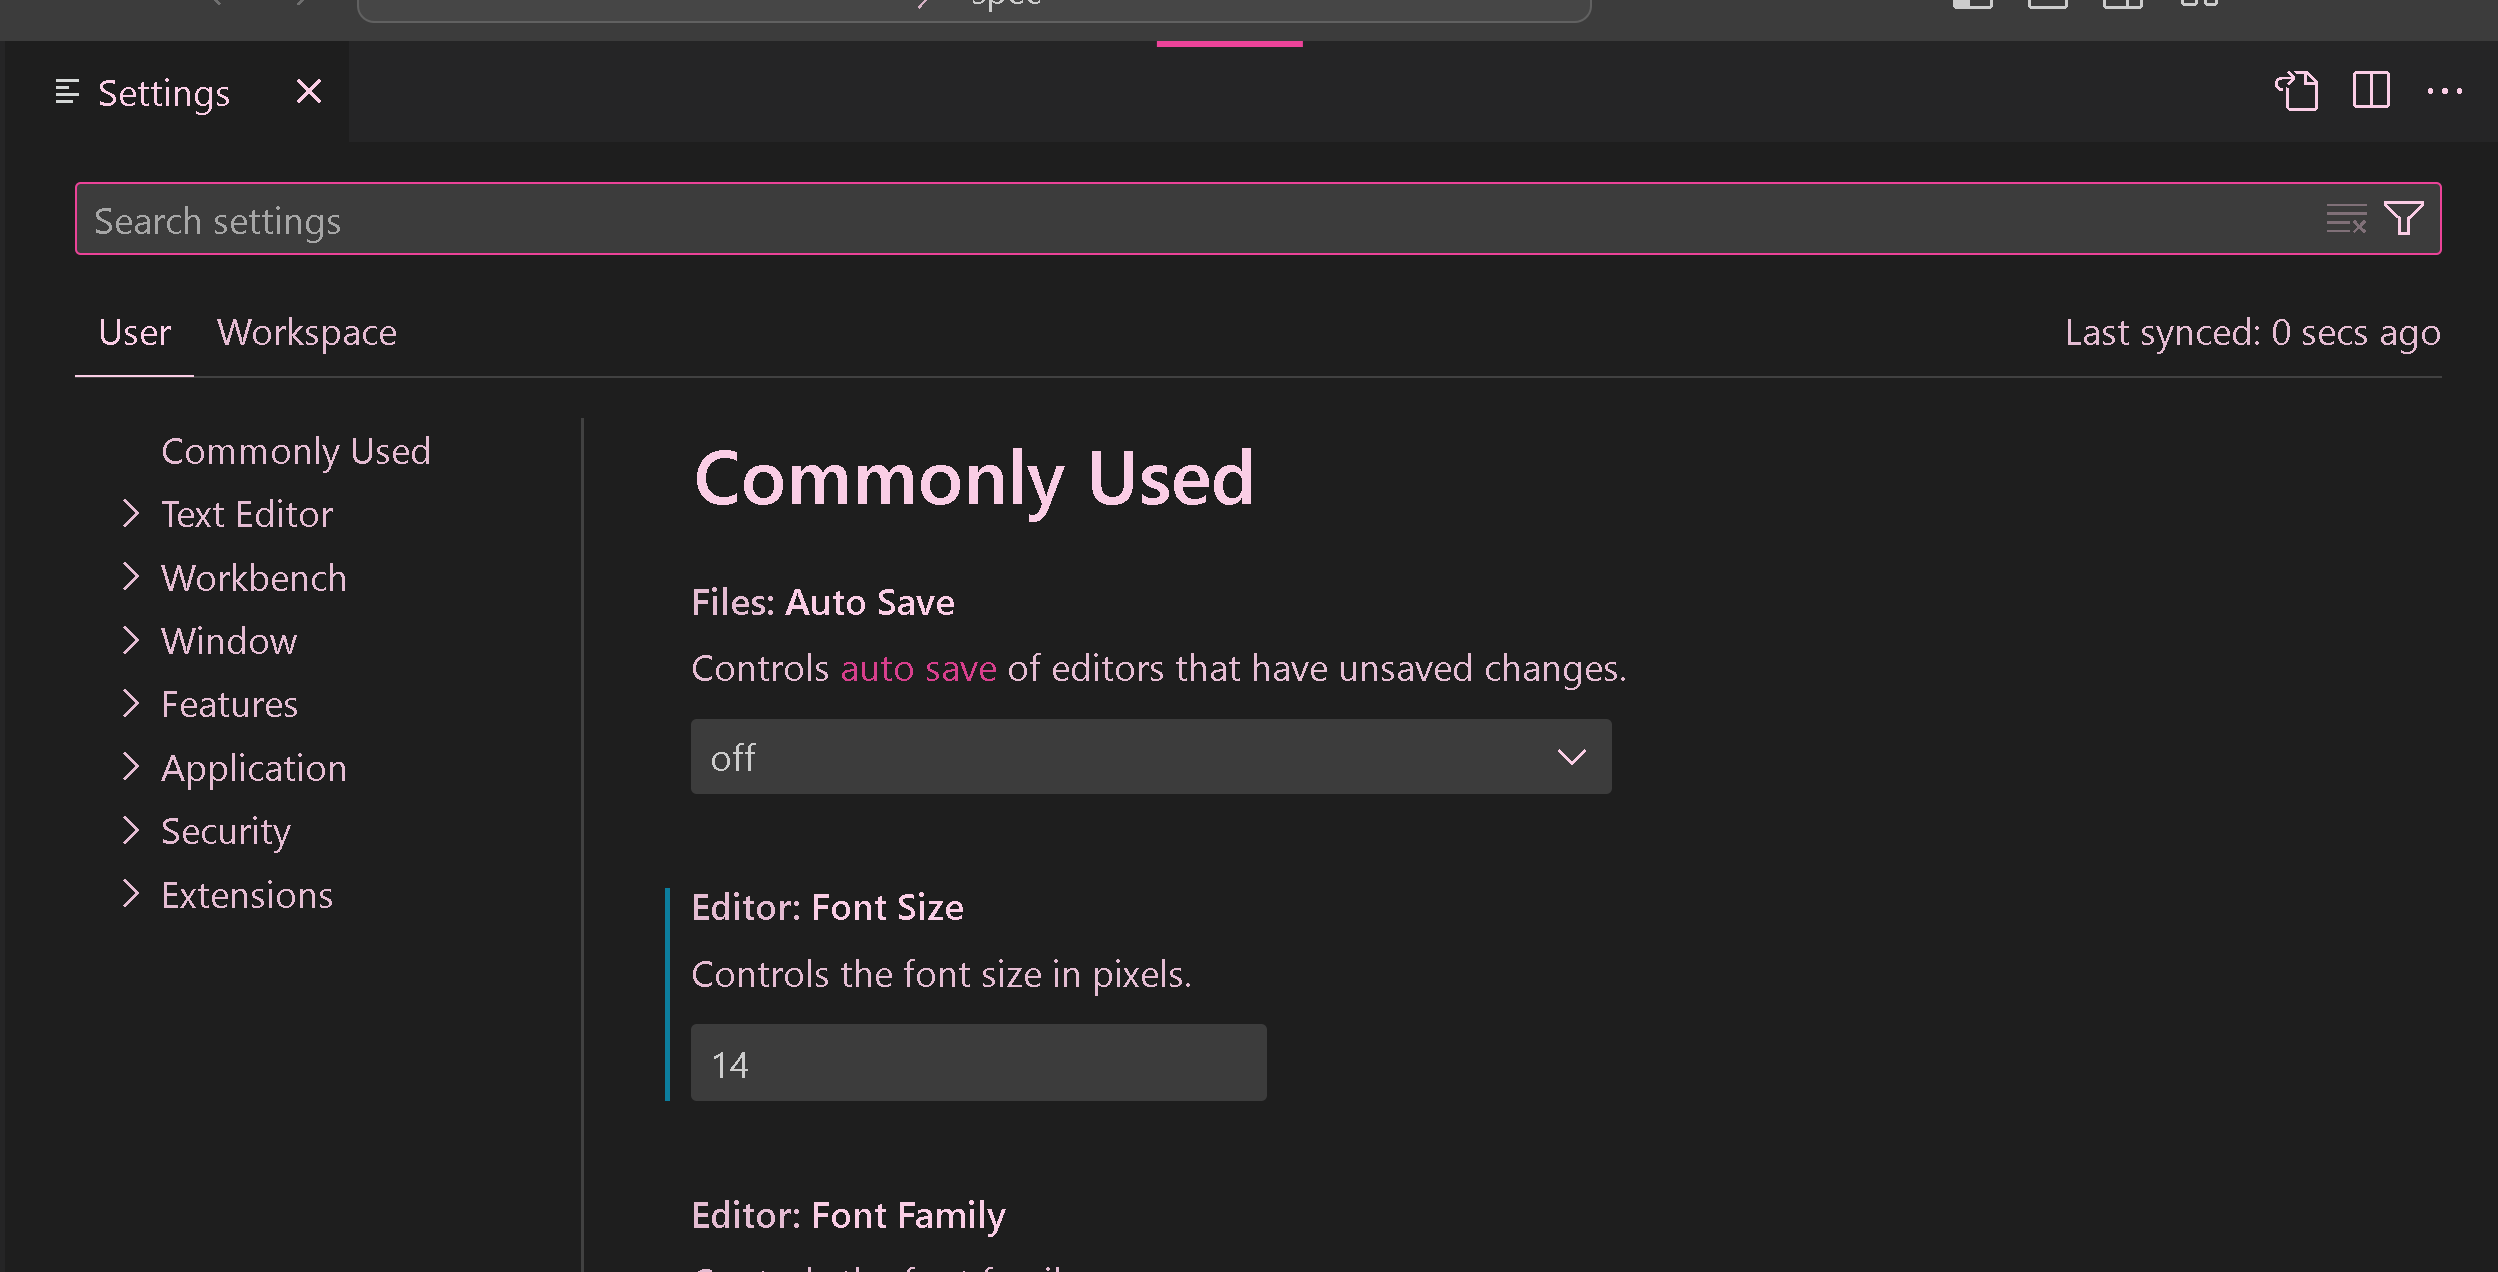The width and height of the screenshot is (2498, 1272).
Task: Open the Files: Auto Save dropdown
Action: (1150, 757)
